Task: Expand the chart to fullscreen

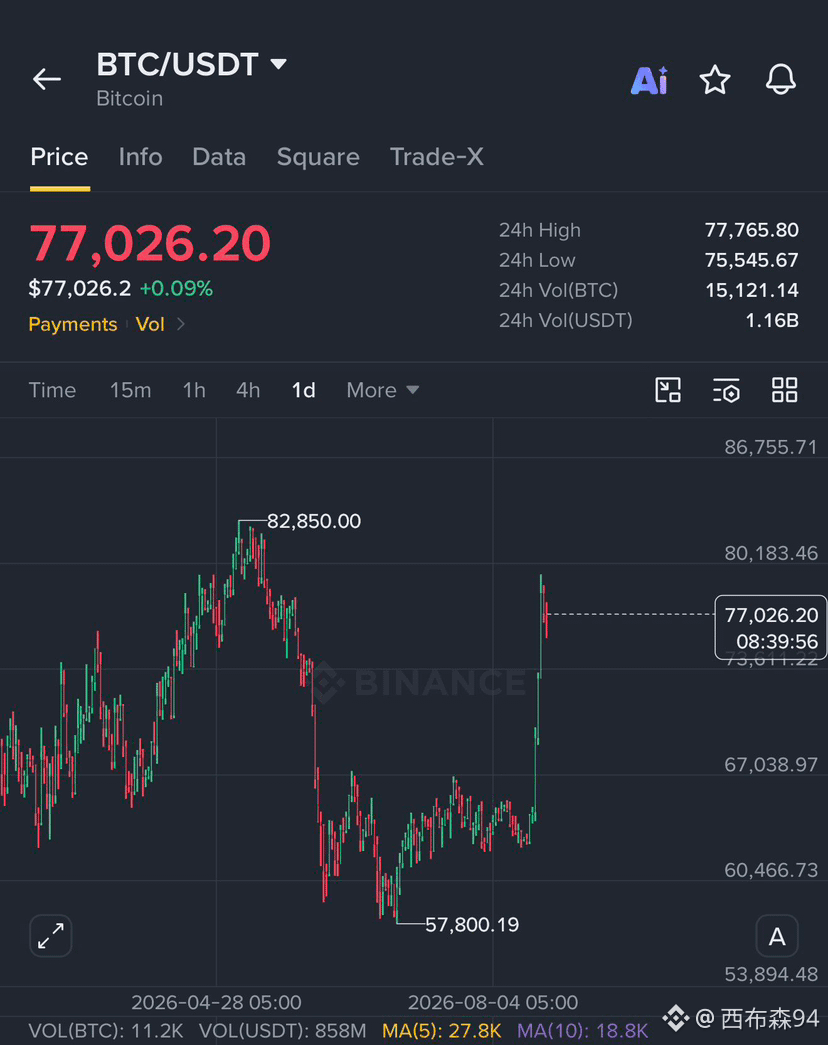Action: pyautogui.click(x=51, y=936)
